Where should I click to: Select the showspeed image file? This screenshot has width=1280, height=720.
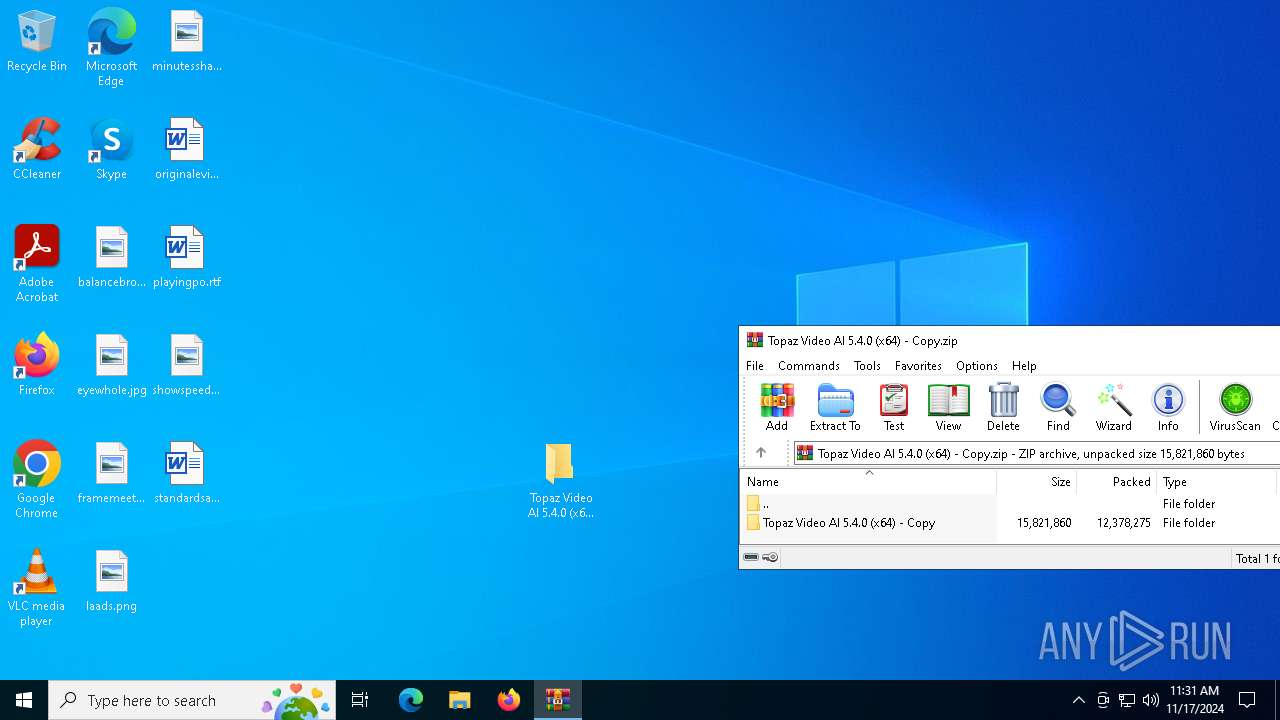point(187,365)
